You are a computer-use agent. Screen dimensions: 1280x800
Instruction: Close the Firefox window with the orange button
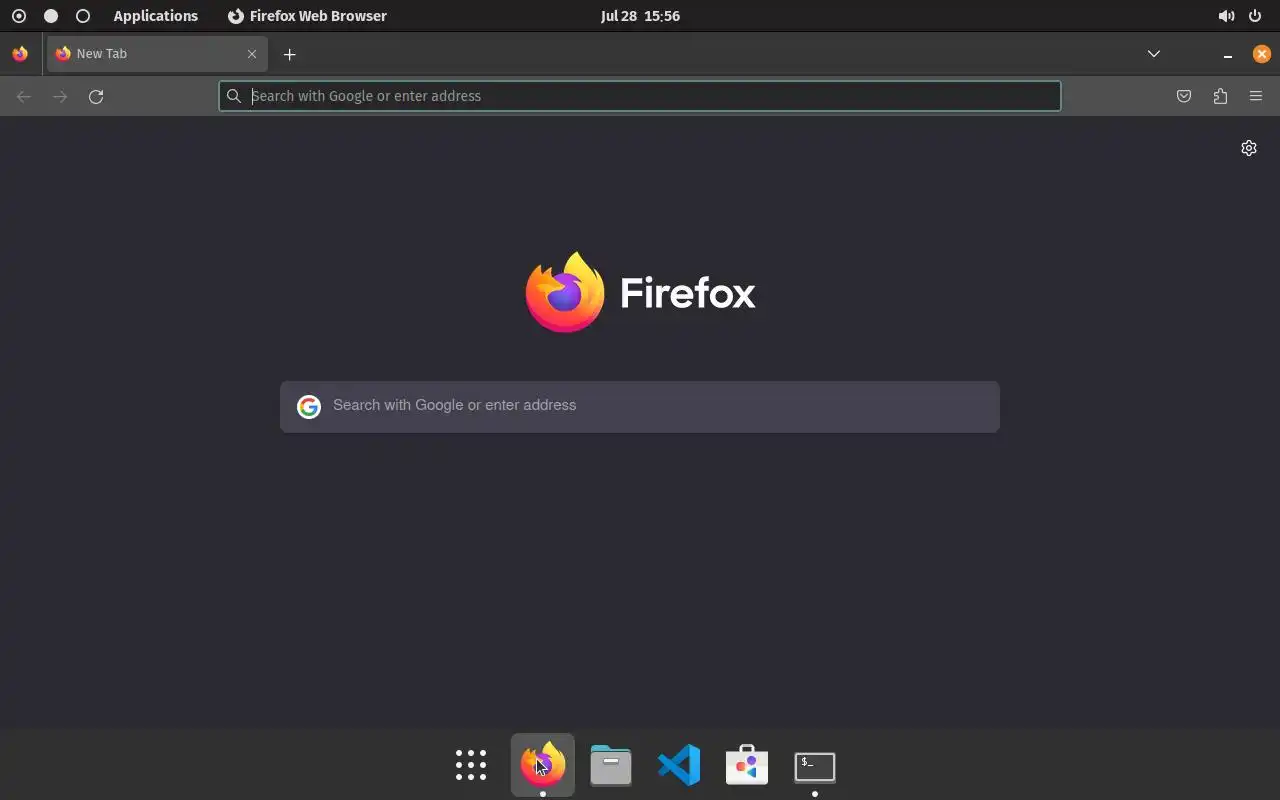1262,54
